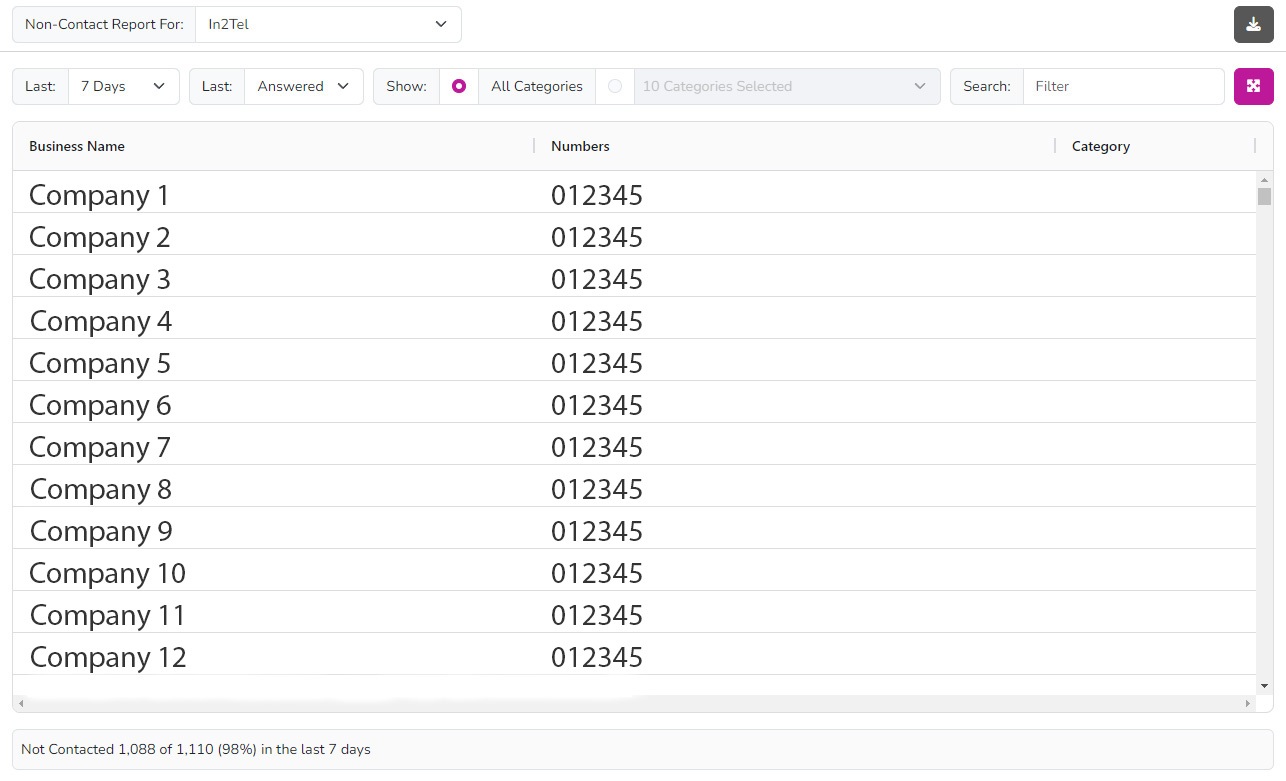
Task: Select the Company 9 row name
Action: click(x=101, y=532)
